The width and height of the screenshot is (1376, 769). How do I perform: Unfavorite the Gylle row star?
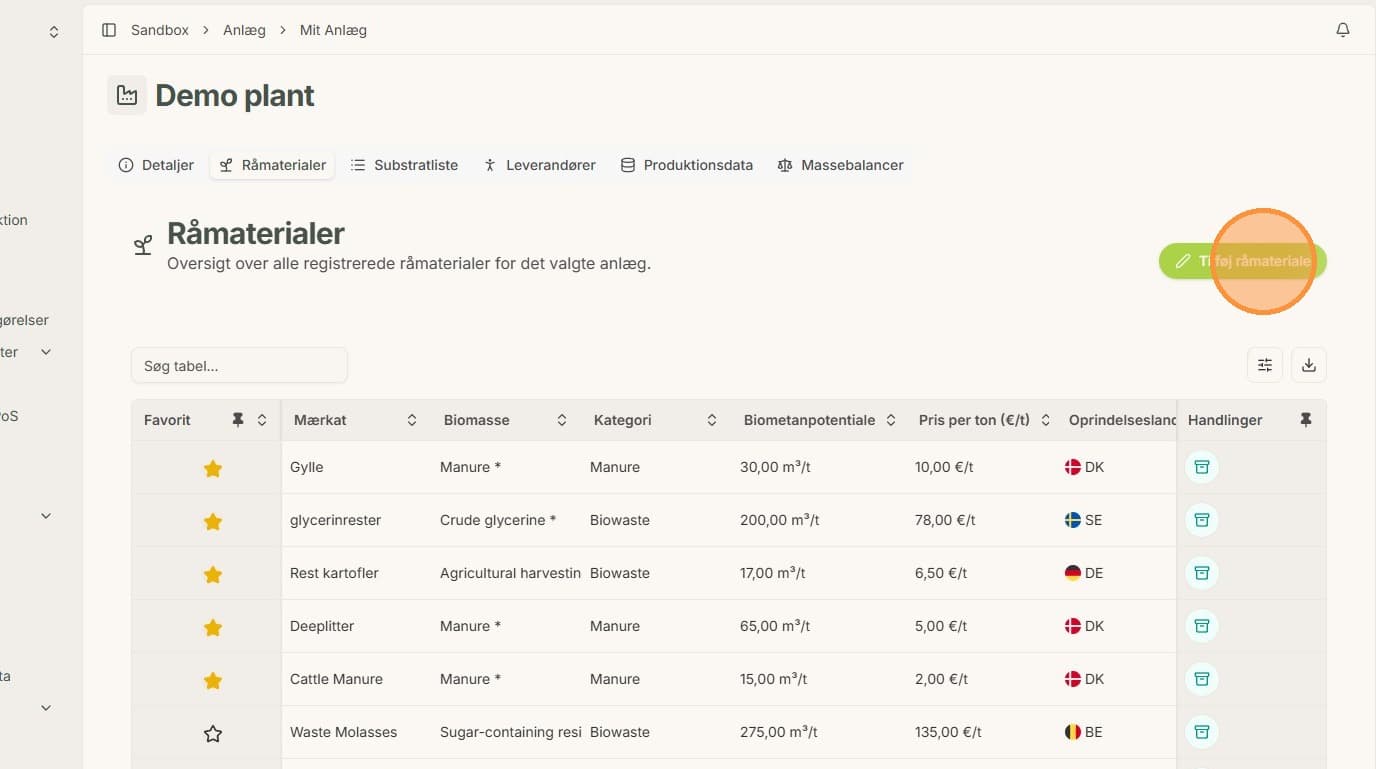[x=213, y=468]
